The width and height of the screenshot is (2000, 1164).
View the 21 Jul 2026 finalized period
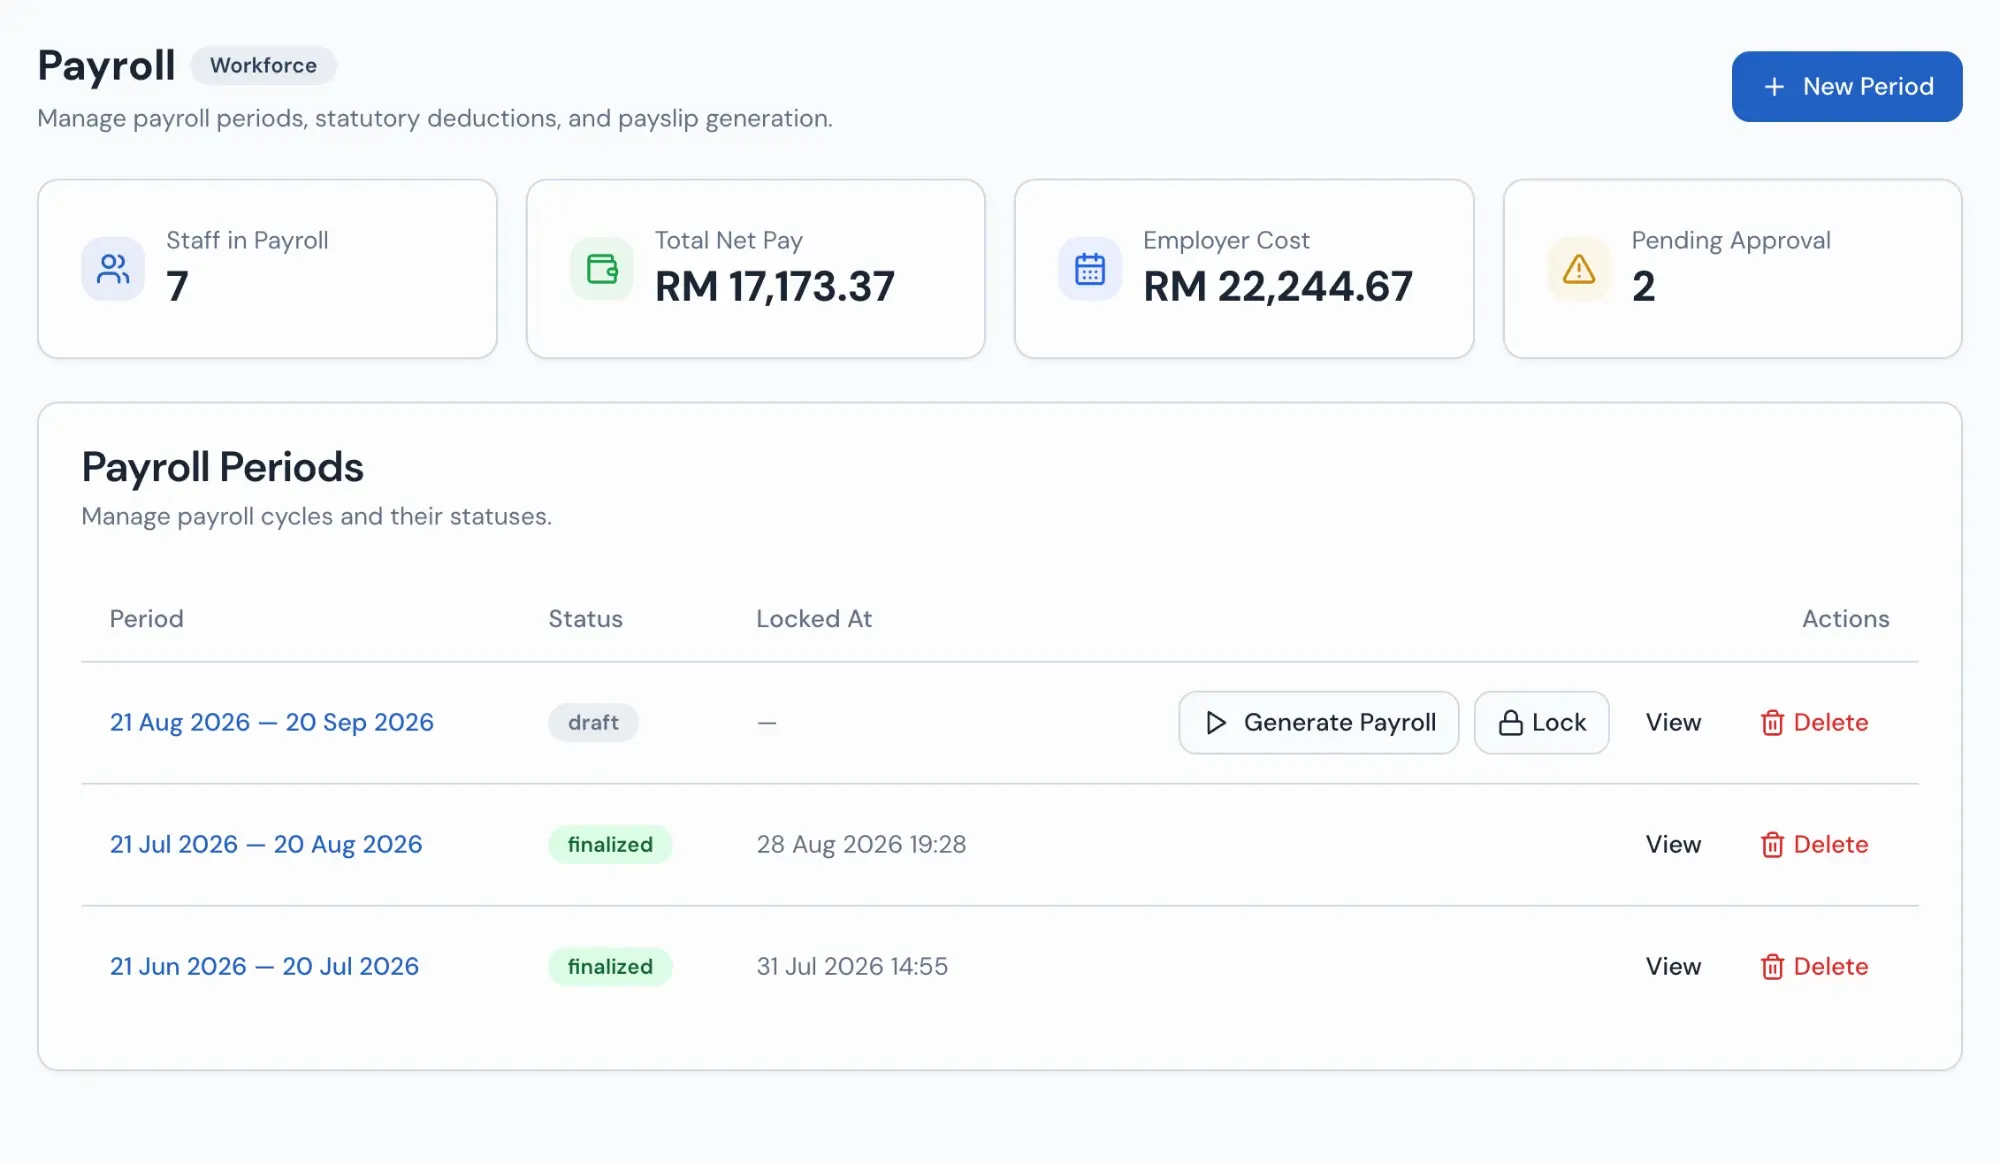(1673, 845)
